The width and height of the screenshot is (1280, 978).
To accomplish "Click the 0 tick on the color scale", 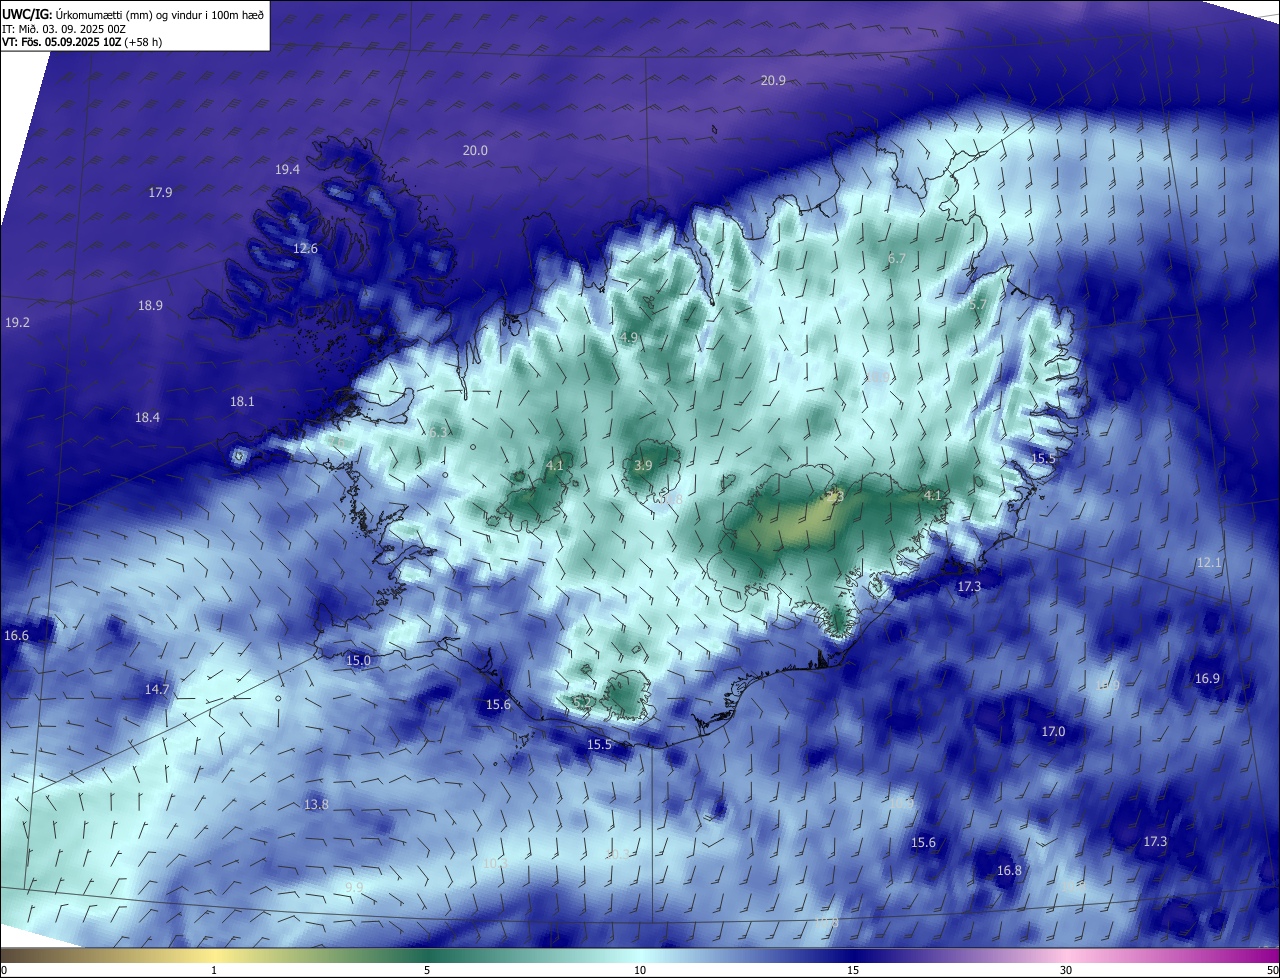I will pyautogui.click(x=4, y=970).
